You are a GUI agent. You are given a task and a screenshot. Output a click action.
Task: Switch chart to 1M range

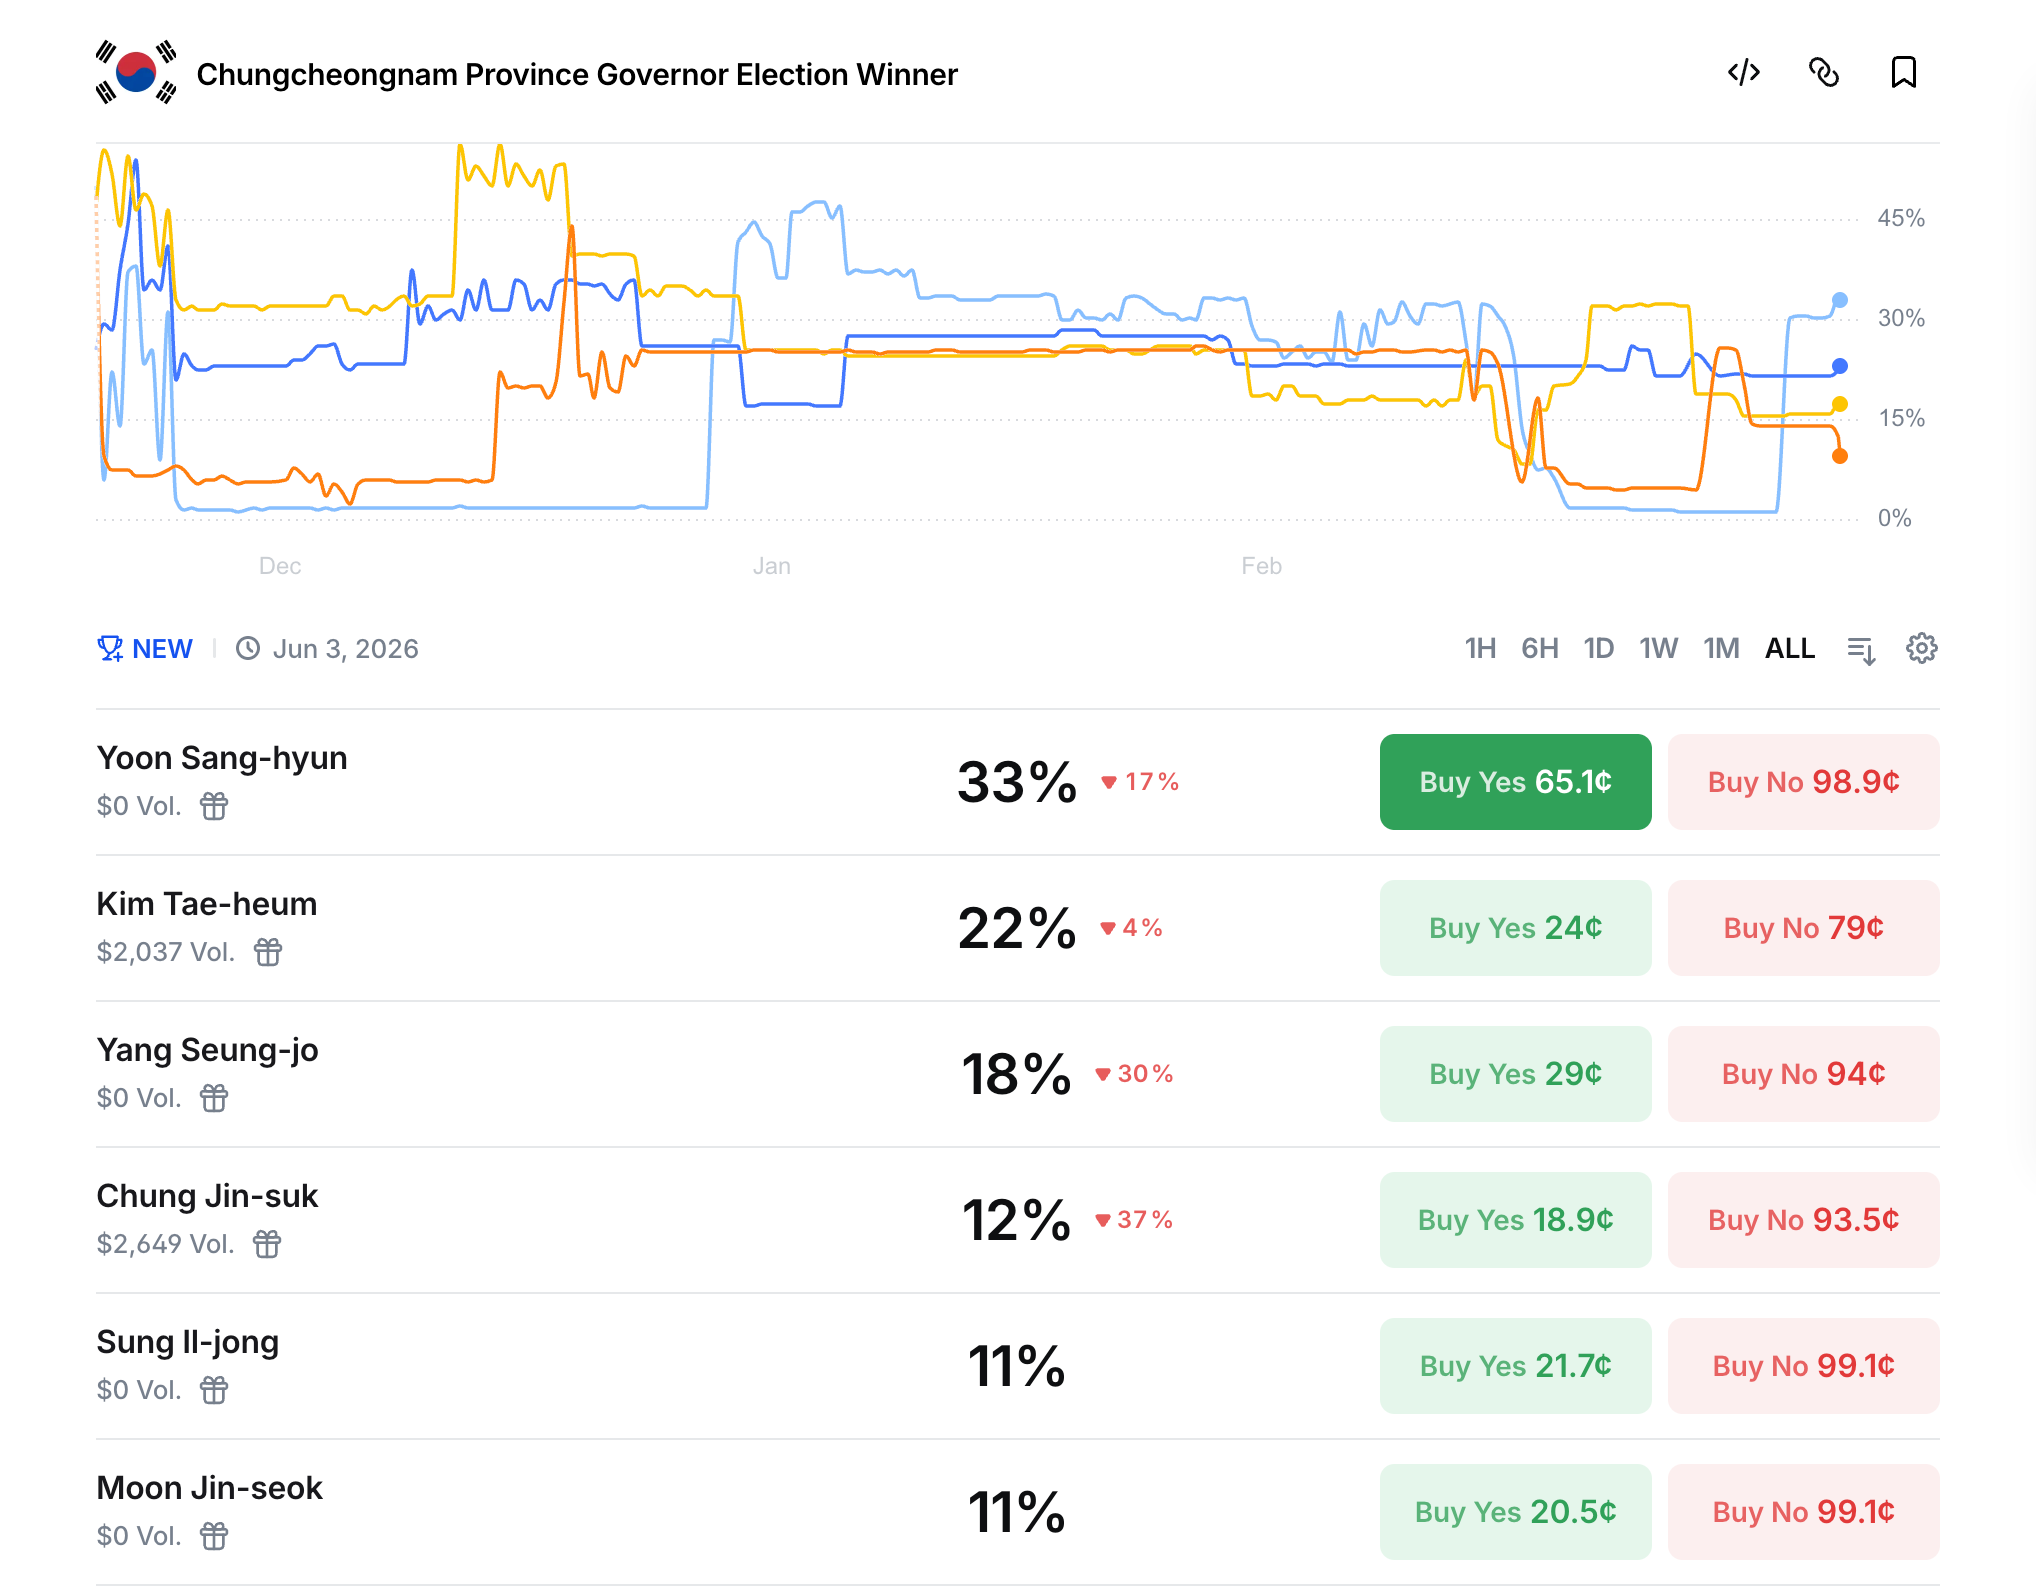coord(1721,649)
